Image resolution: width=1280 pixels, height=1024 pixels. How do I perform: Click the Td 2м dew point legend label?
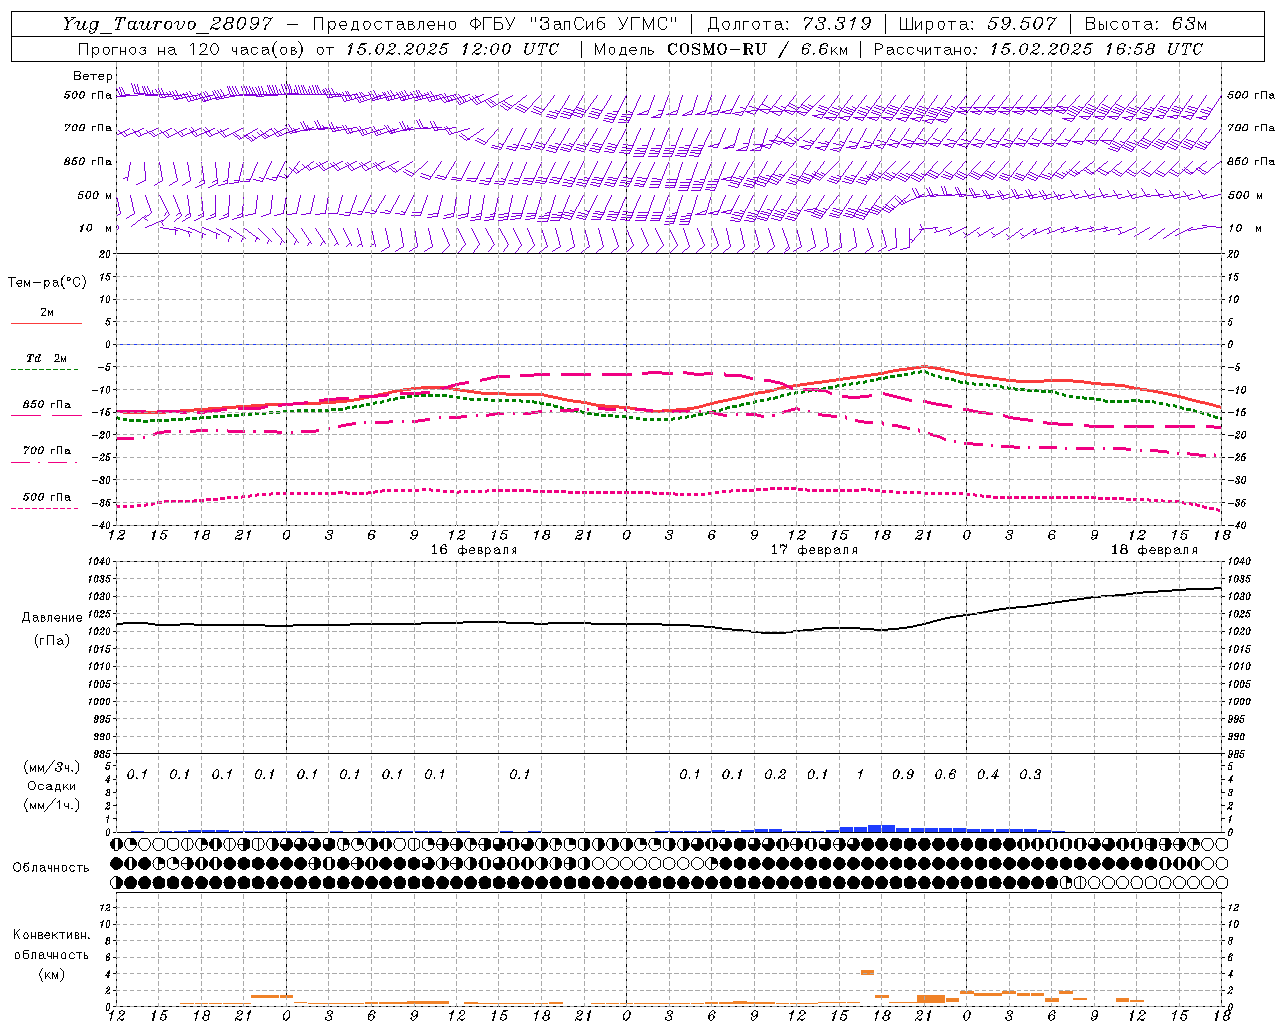coord(47,358)
